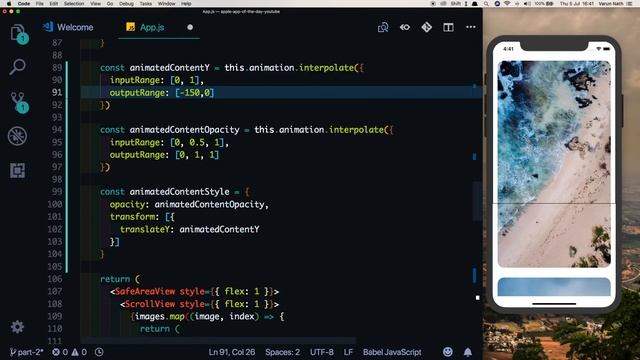This screenshot has height=360, width=640.
Task: Click on animatedContentY variable on line 89
Action: (169, 67)
